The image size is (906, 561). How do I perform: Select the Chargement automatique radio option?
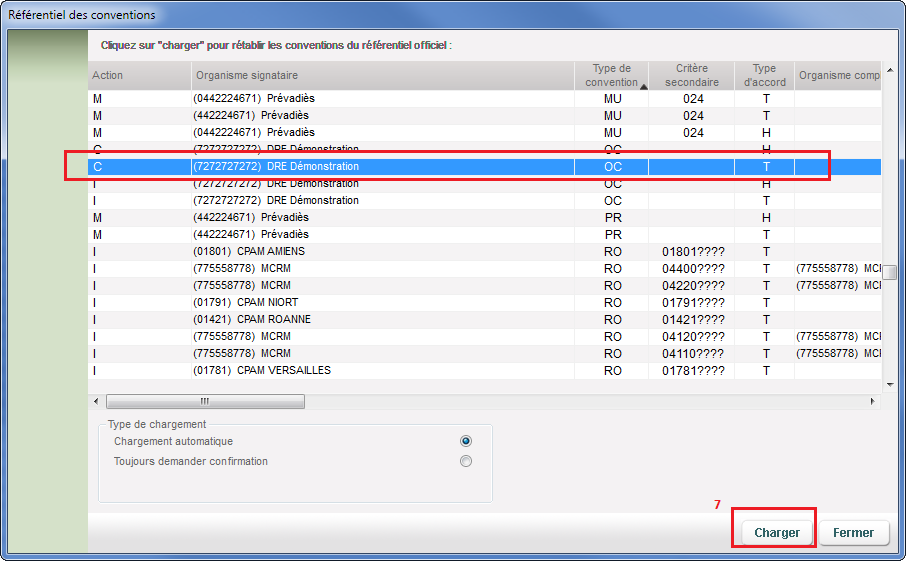[x=465, y=441]
